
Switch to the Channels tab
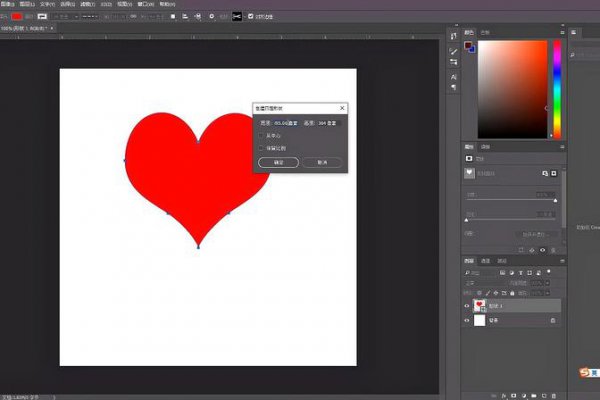(x=485, y=261)
